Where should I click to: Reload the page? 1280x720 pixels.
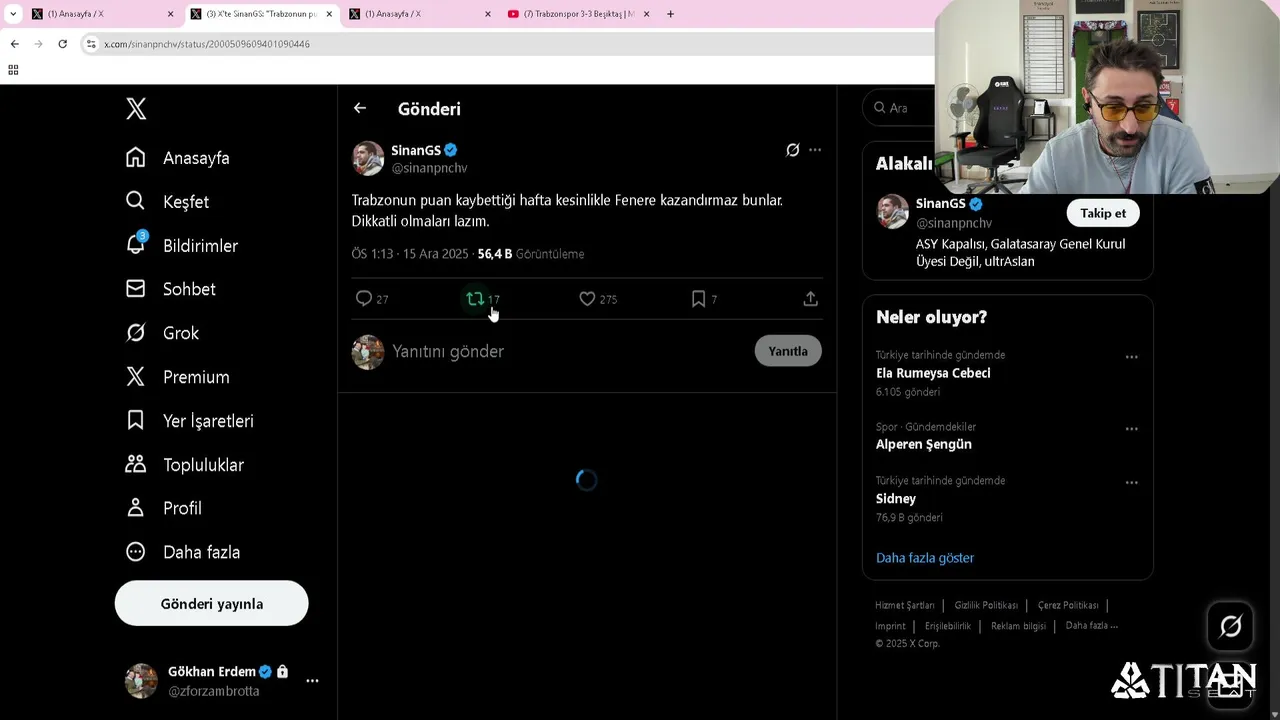[62, 44]
